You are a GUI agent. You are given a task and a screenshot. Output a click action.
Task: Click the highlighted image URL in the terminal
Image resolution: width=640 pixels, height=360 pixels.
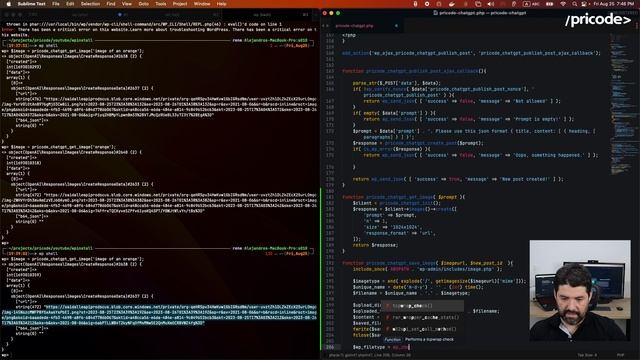point(159,315)
